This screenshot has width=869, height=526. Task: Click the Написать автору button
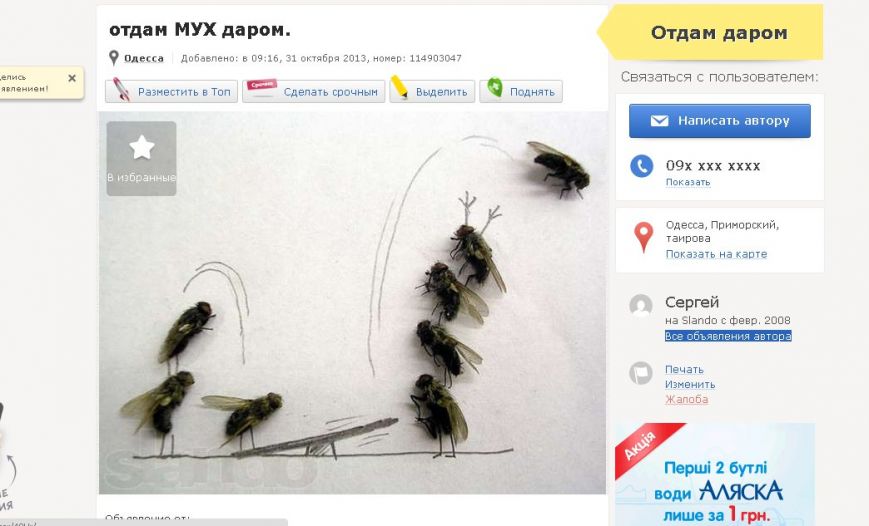(x=719, y=121)
